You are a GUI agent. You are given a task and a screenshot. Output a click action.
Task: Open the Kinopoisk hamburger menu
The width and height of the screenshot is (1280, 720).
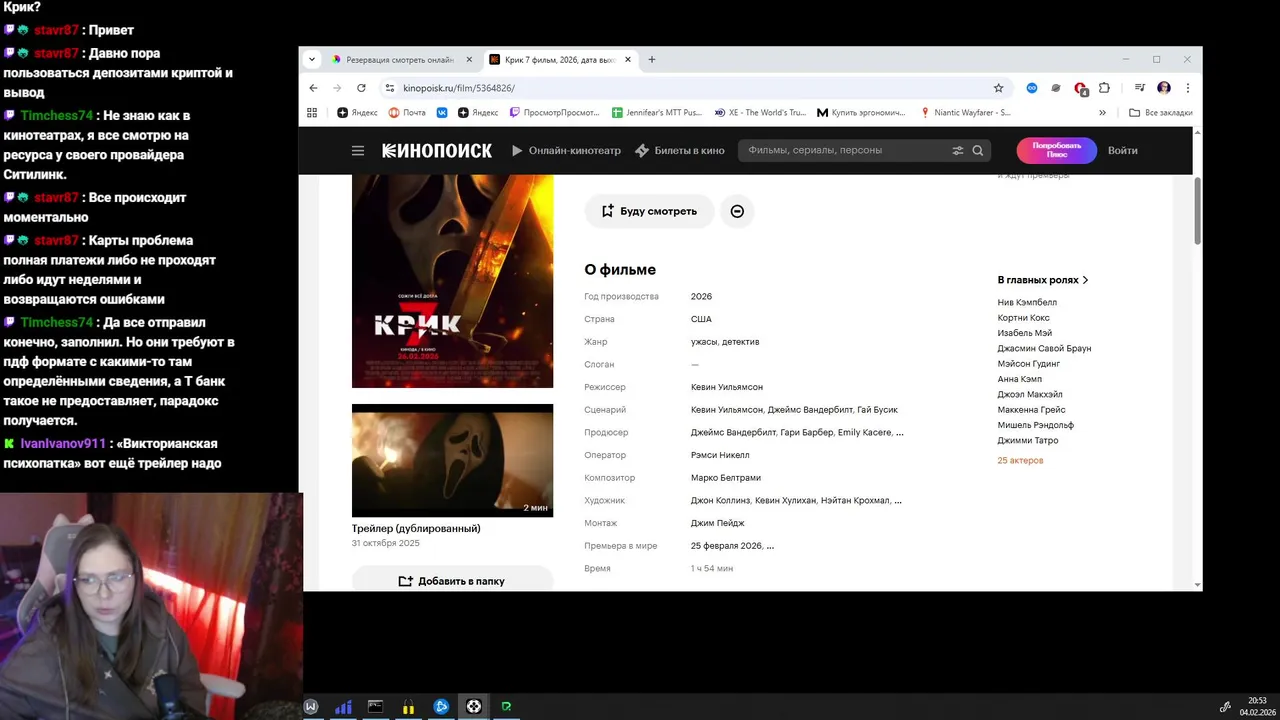358,151
